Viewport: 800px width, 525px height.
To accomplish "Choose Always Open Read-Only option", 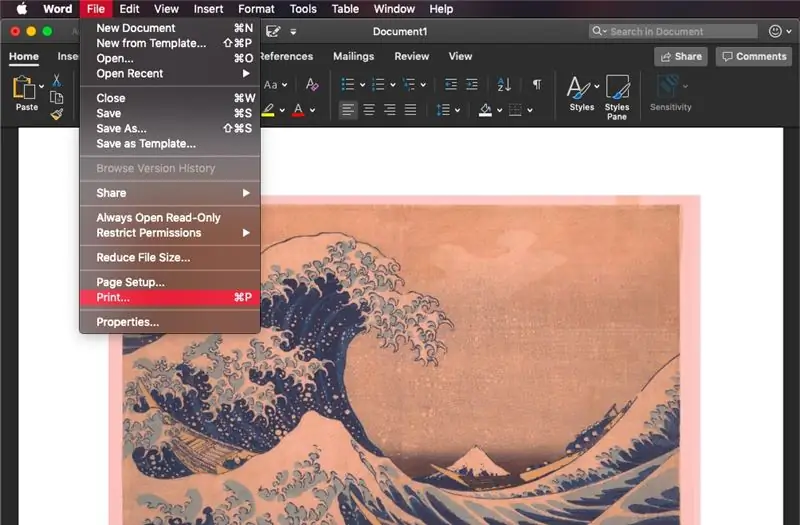I will click(170, 218).
